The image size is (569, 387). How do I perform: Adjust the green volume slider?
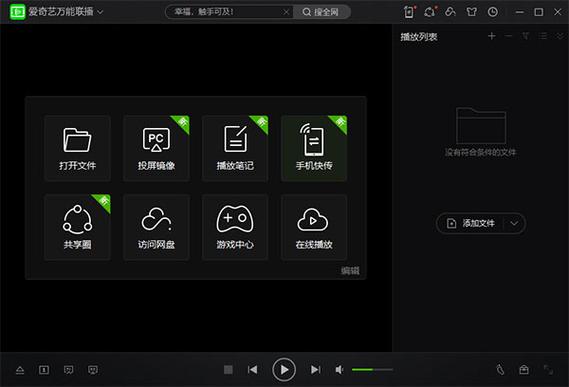point(372,370)
